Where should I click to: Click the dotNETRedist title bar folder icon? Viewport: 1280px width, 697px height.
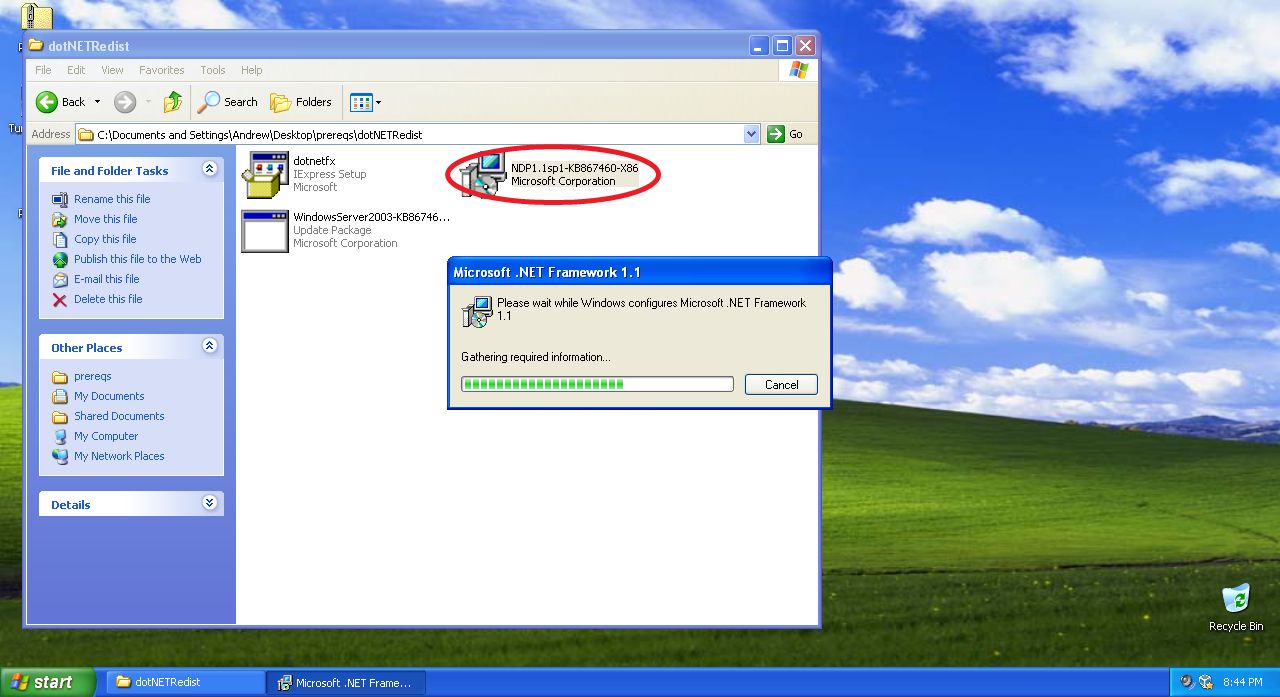coord(36,45)
